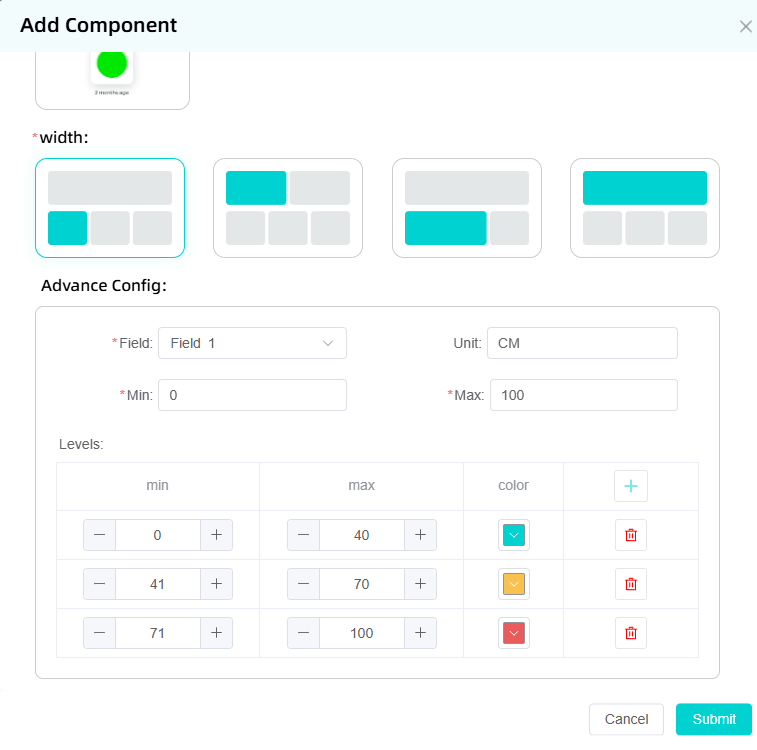Delete the 0 to 40 level row
This screenshot has width=757, height=750.
tap(631, 535)
